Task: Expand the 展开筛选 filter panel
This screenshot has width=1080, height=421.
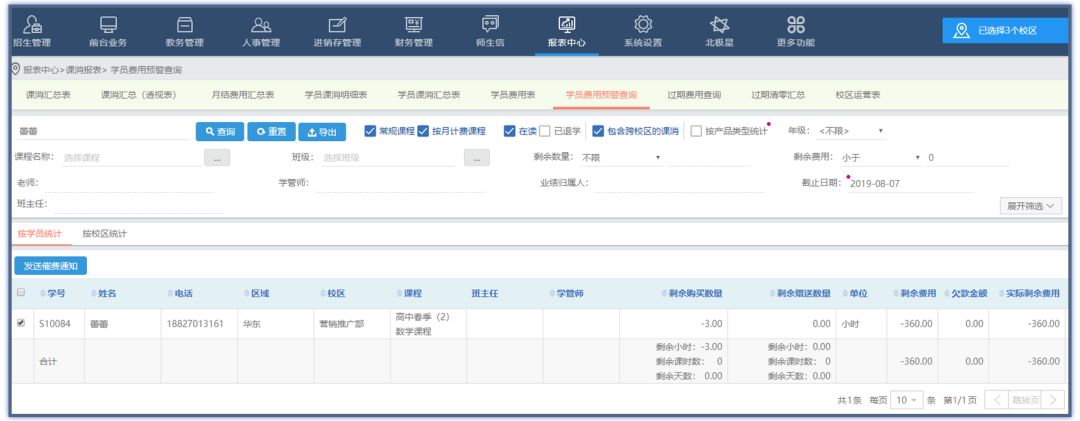Action: tap(1034, 205)
